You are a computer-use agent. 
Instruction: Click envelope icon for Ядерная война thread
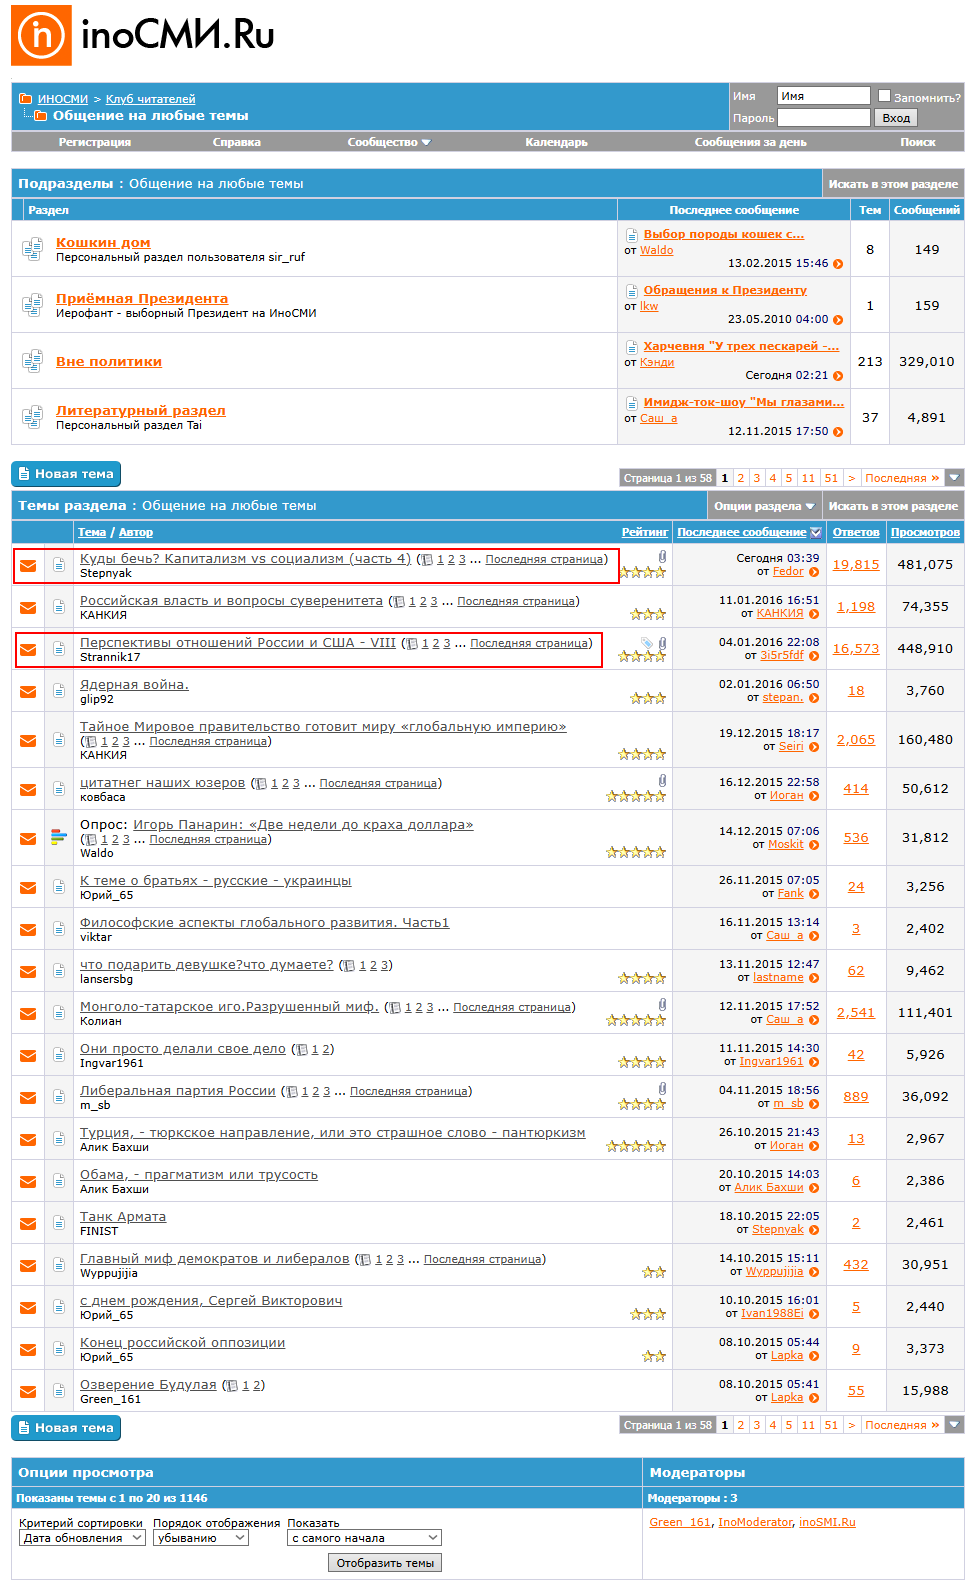28,691
